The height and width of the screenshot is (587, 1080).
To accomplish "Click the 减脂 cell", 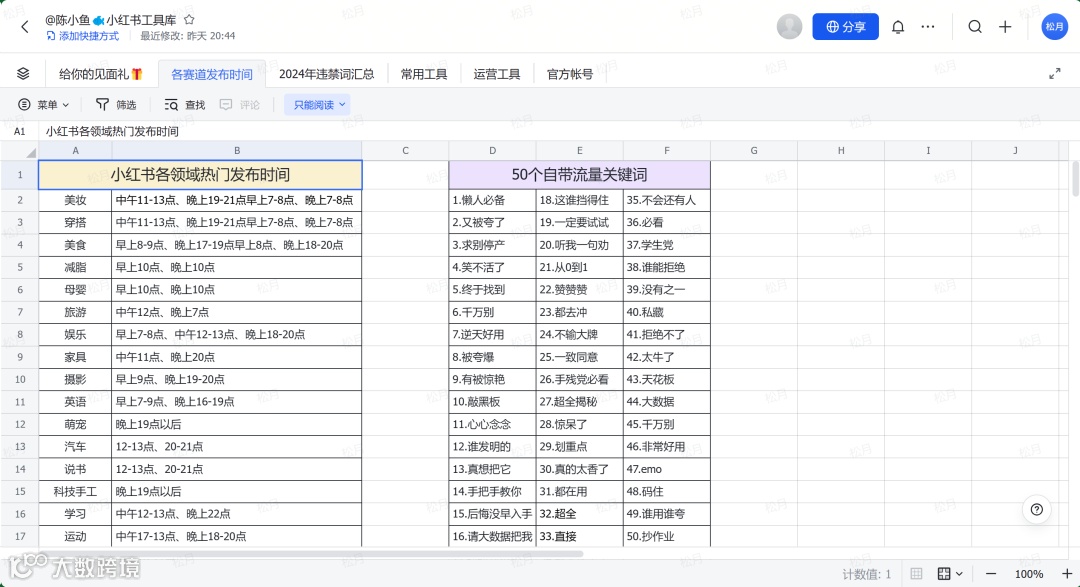I will coord(75,267).
